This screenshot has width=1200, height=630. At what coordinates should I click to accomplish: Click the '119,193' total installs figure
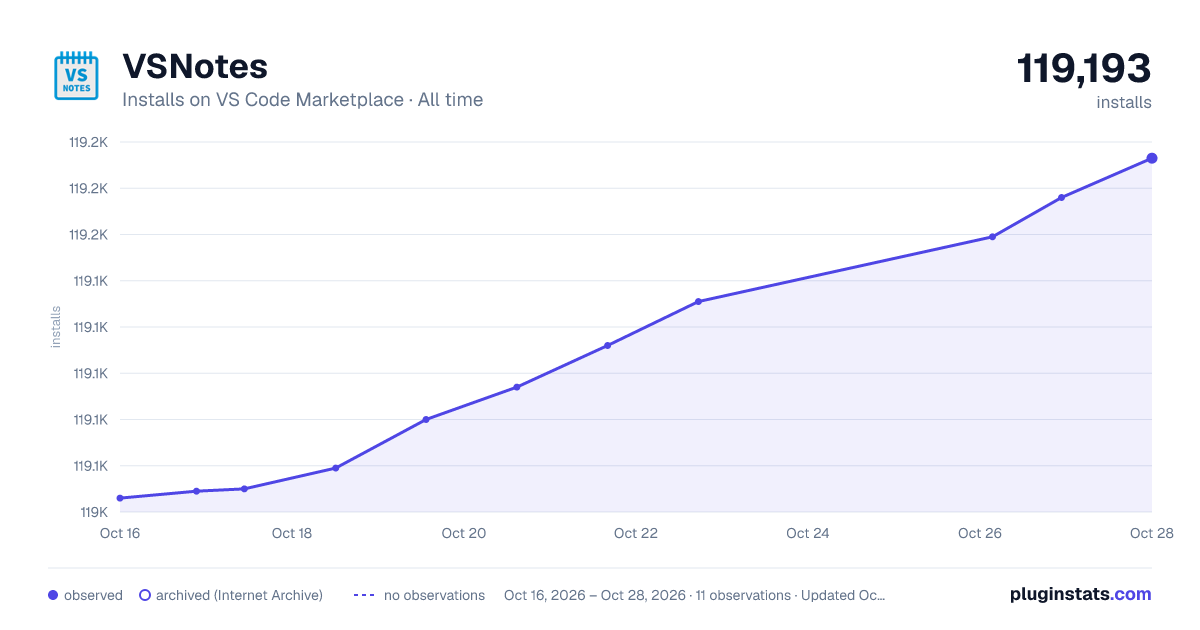1084,69
